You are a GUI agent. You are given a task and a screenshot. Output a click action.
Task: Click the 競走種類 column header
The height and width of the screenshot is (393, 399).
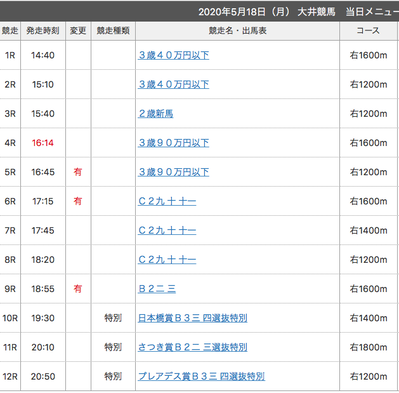click(x=113, y=31)
